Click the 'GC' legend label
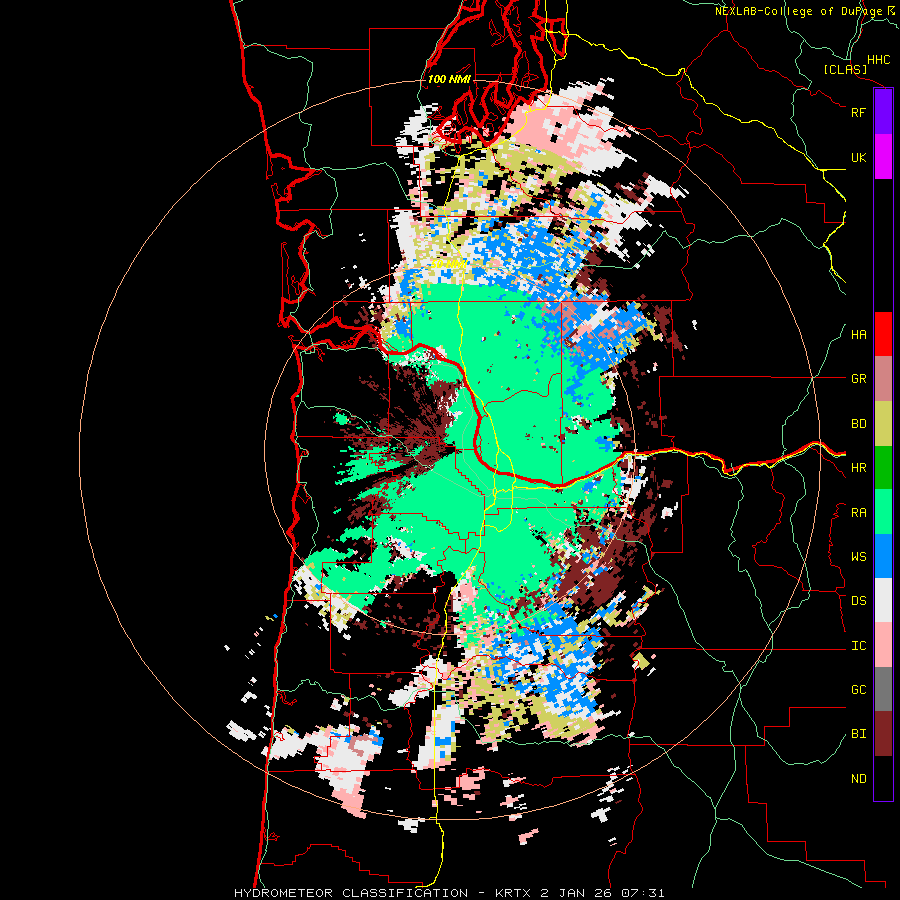This screenshot has height=900, width=900. [858, 690]
